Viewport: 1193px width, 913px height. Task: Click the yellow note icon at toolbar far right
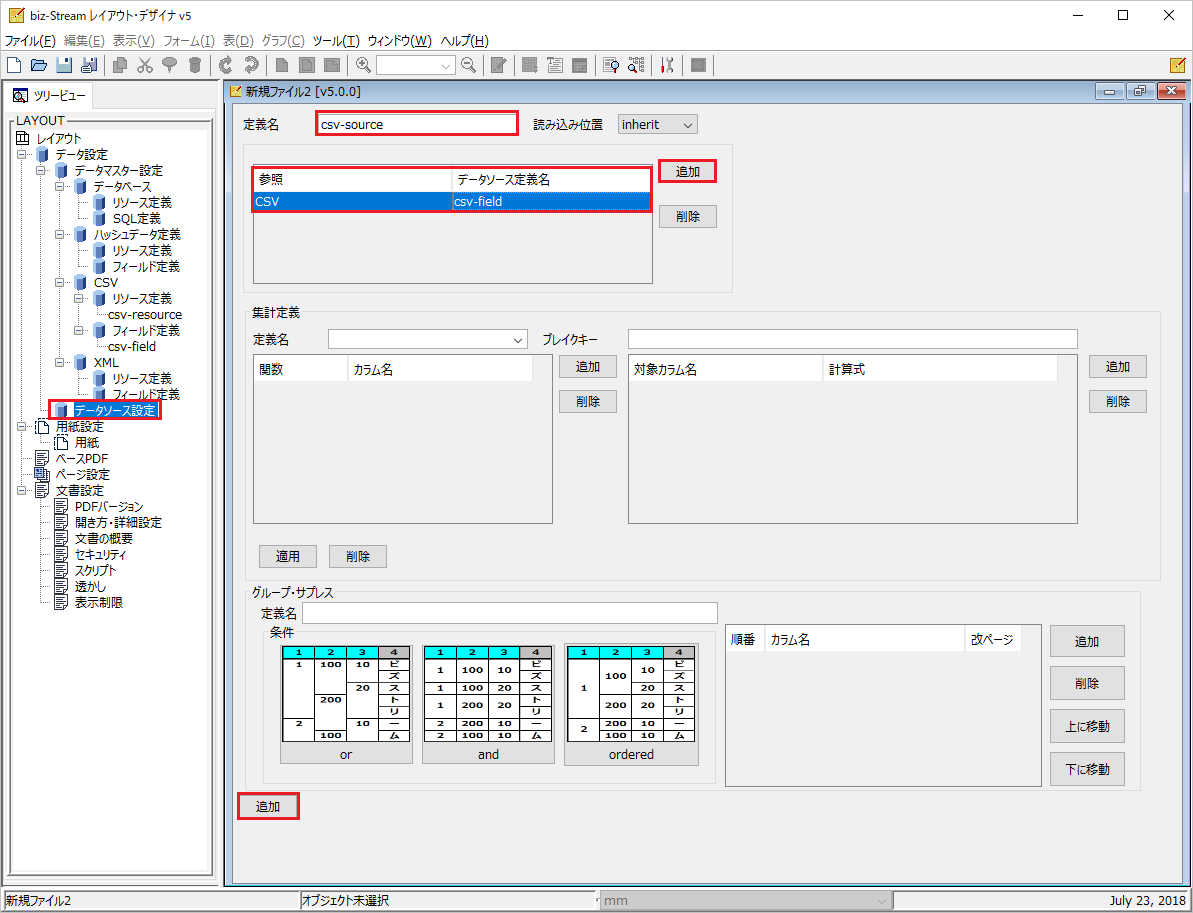pyautogui.click(x=1177, y=65)
